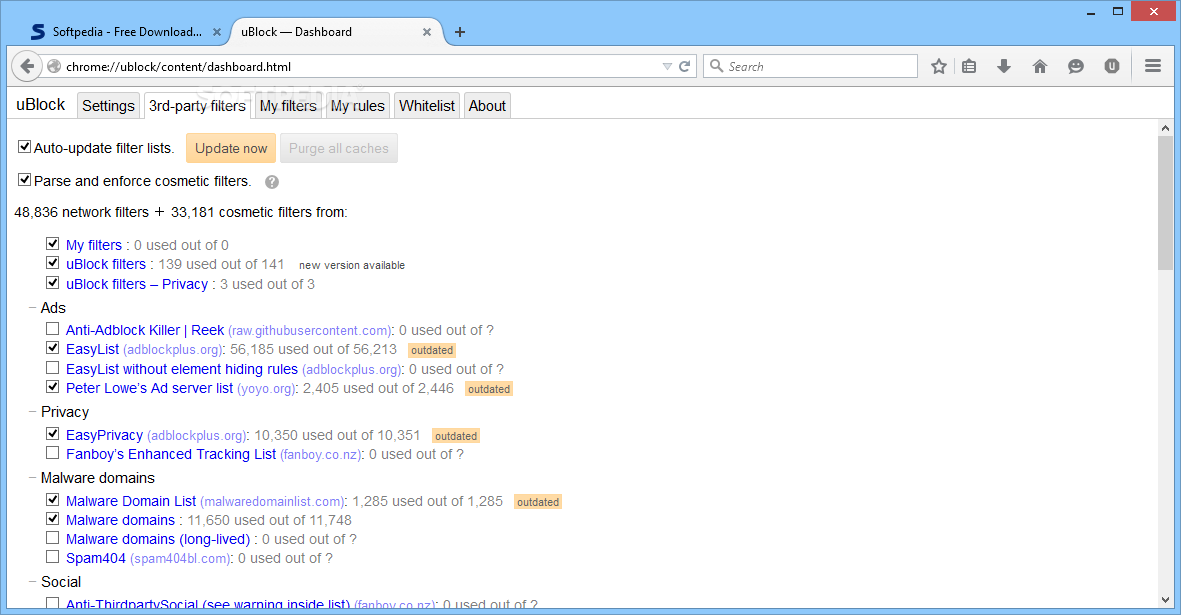Enable Anti-Adblock Killer | Reek checkbox

(x=52, y=328)
